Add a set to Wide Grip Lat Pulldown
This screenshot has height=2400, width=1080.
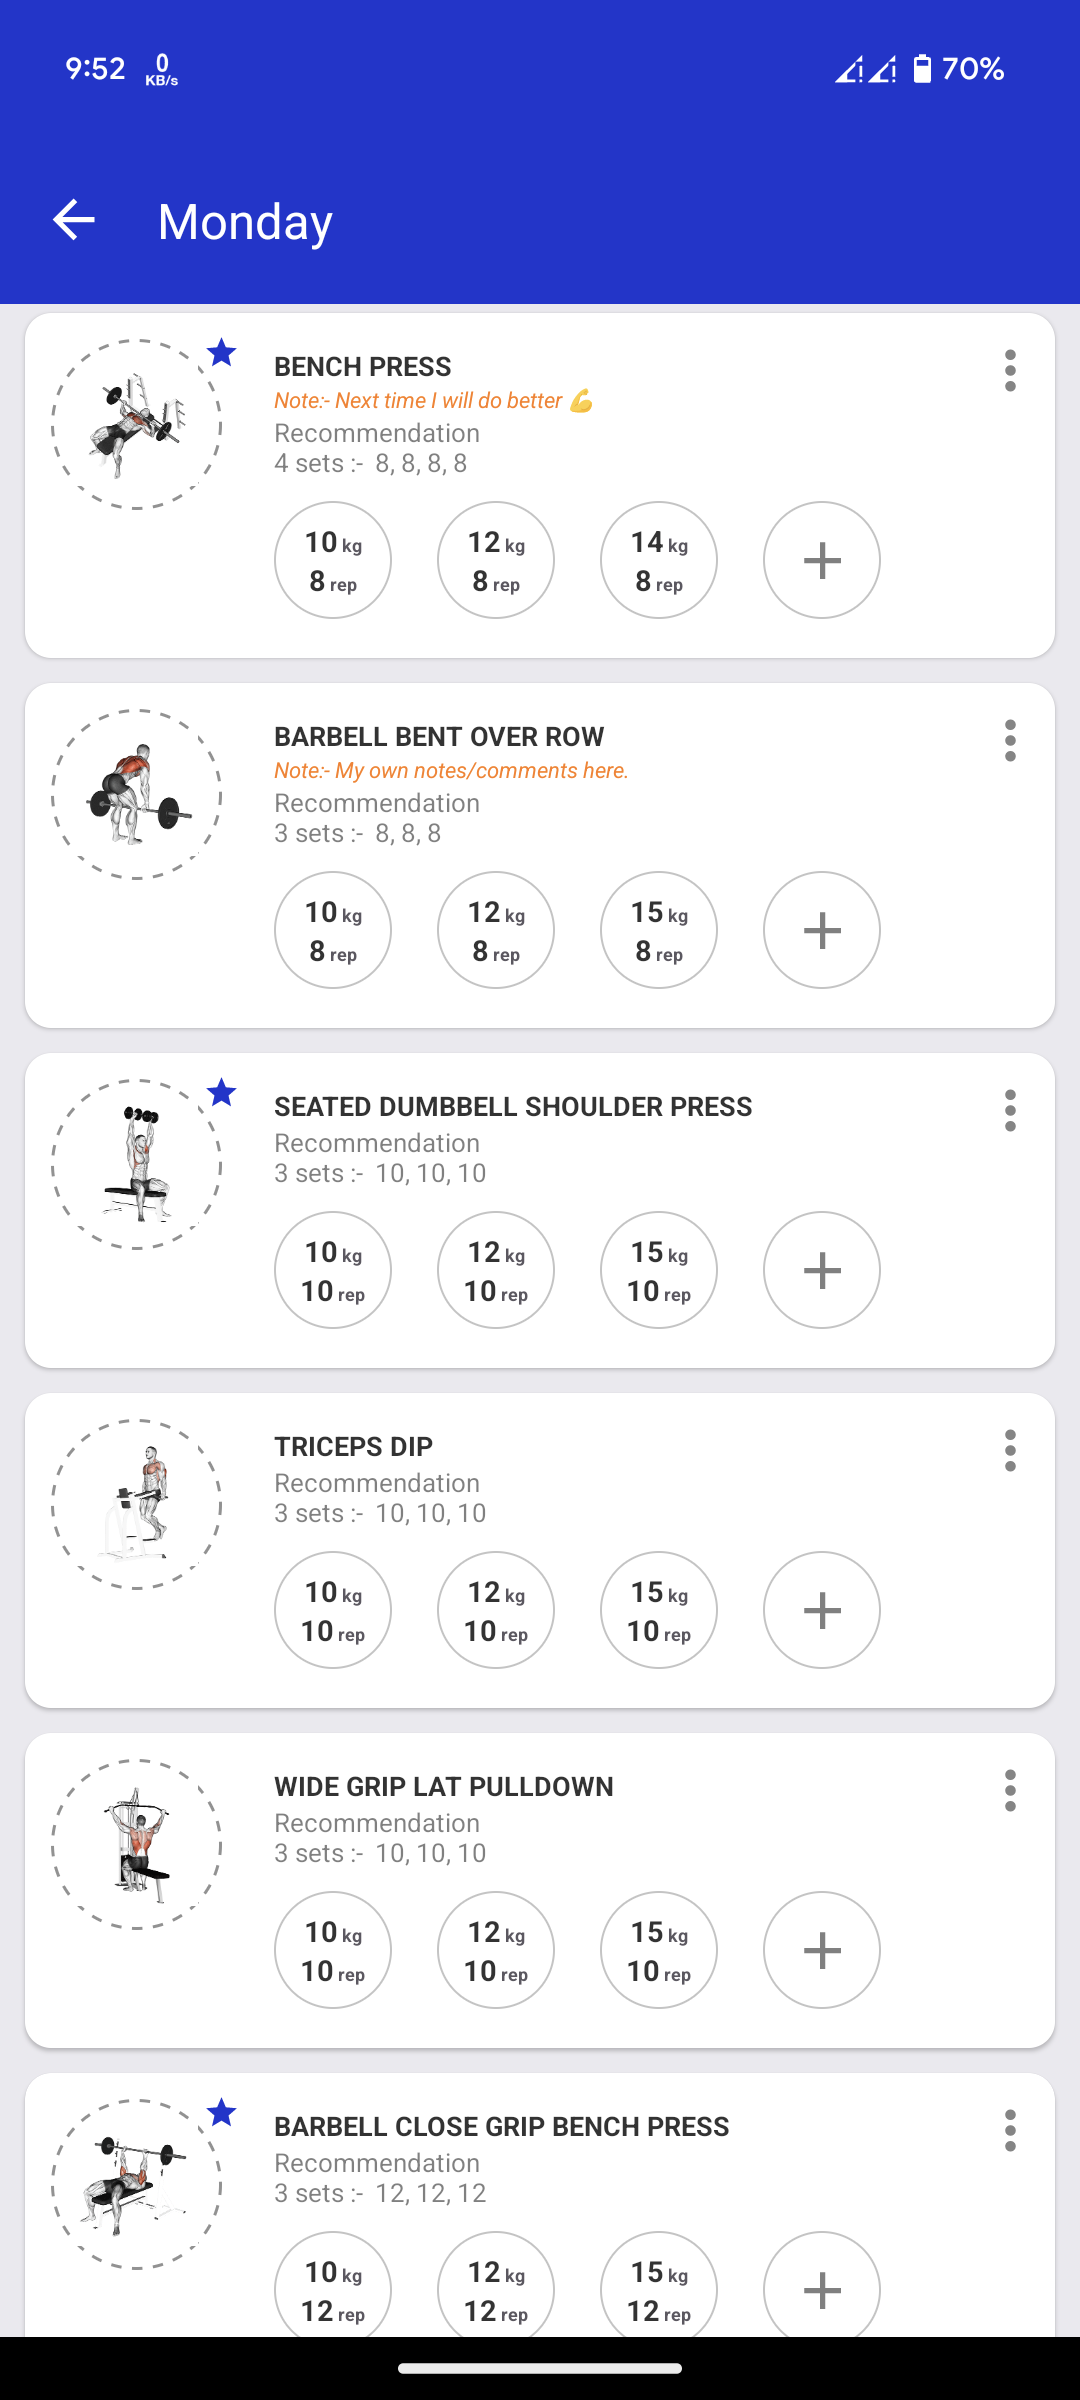coord(821,1950)
